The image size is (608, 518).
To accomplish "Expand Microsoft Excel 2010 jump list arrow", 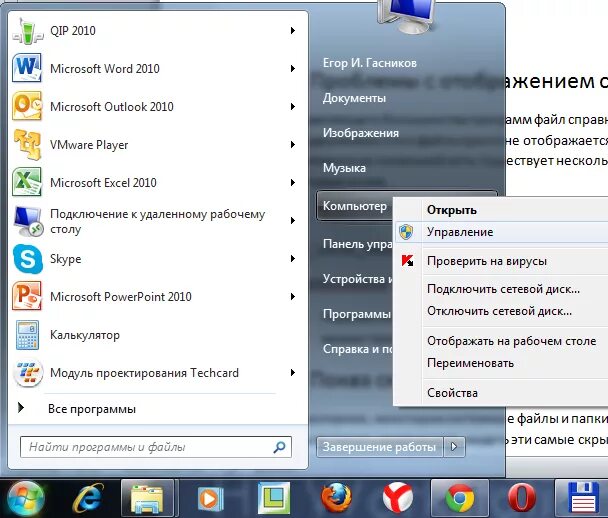I will 293,183.
